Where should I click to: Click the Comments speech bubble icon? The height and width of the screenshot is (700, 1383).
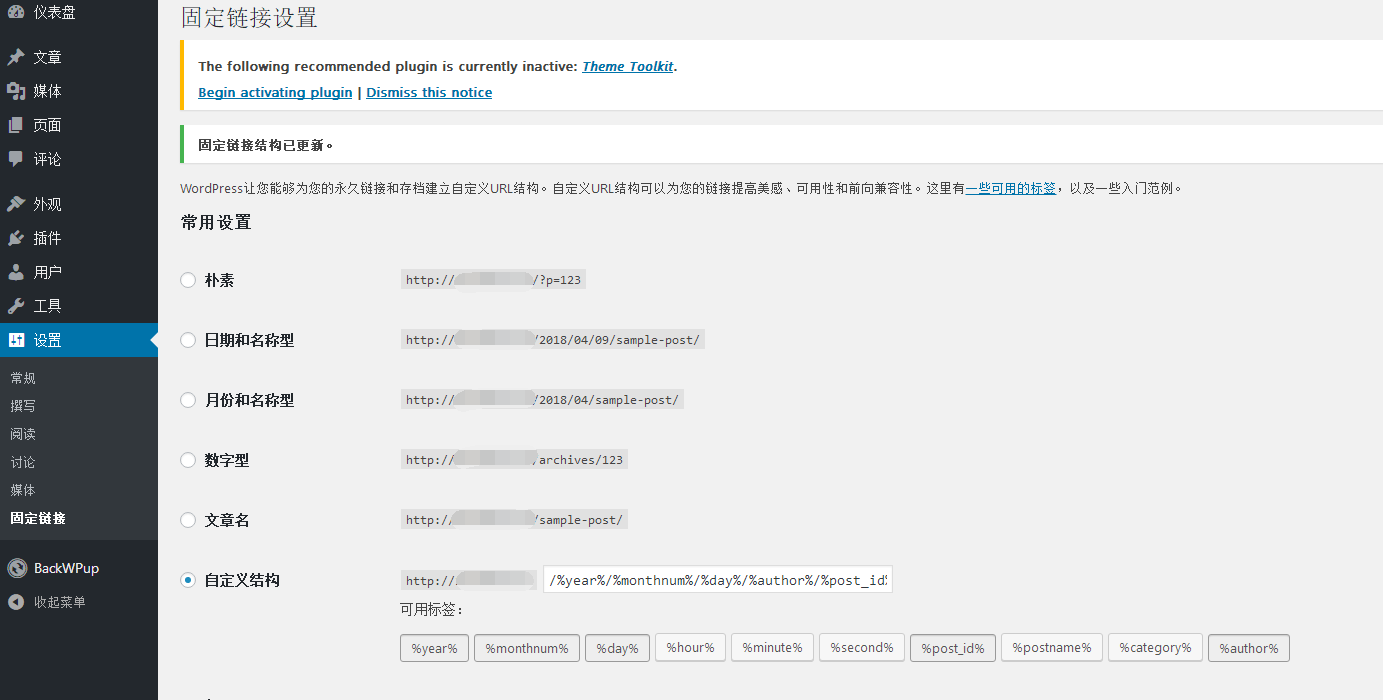[16, 159]
